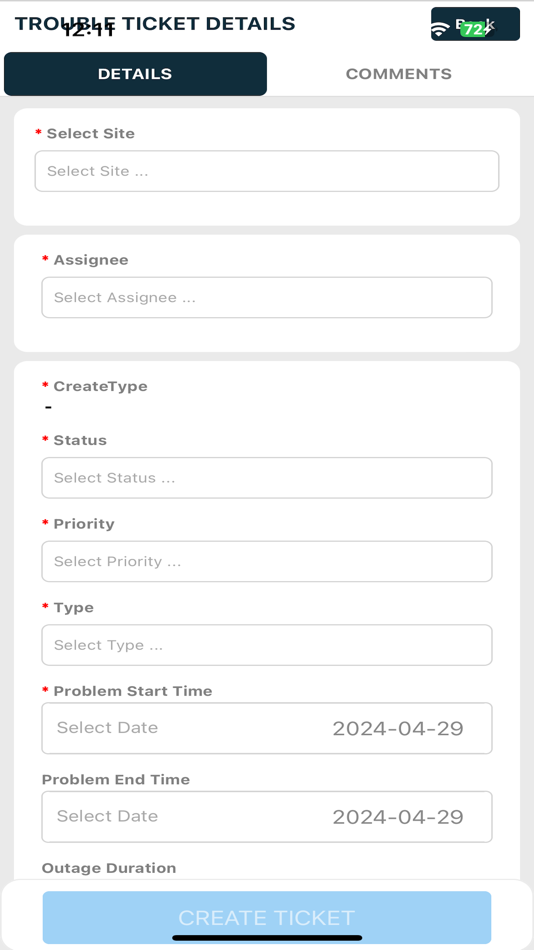Select the DETAILS tab

(x=135, y=74)
